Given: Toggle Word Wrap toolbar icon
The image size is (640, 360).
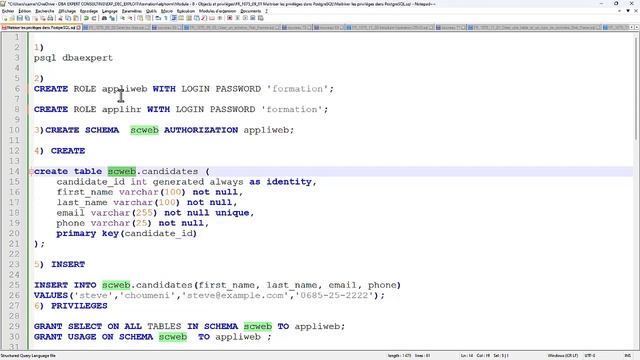Looking at the screenshot, I should tap(157, 18).
